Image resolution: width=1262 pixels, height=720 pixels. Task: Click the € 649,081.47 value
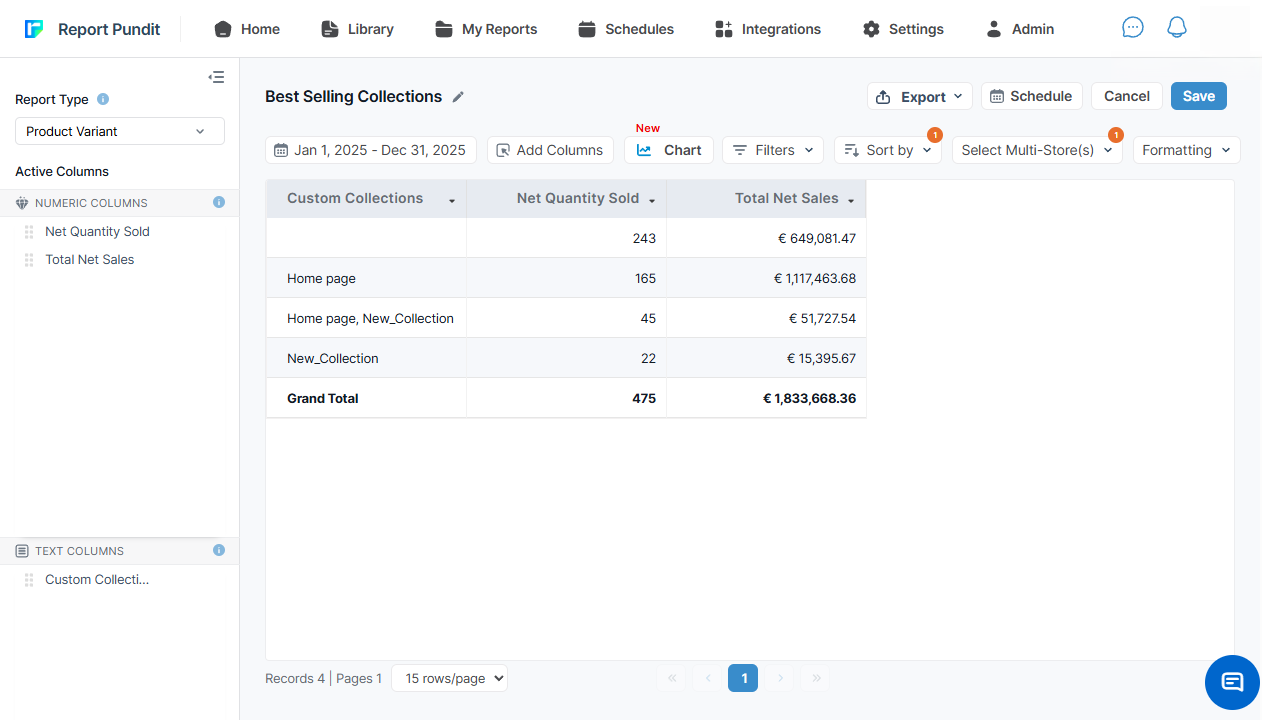pyautogui.click(x=816, y=239)
